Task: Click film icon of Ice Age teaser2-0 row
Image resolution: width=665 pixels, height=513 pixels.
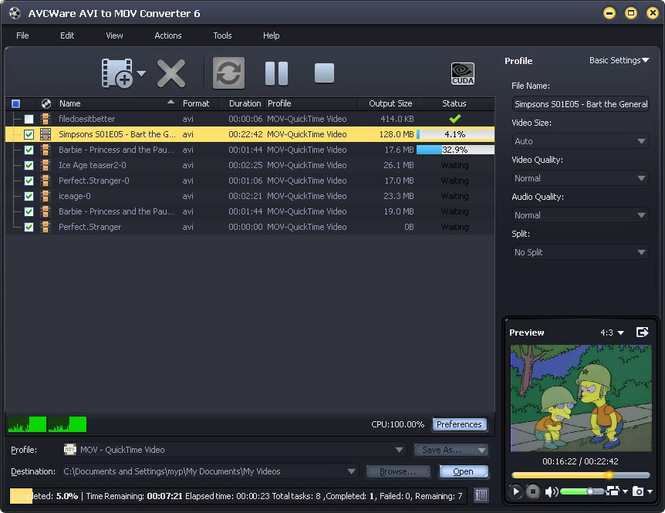Action: click(45, 165)
